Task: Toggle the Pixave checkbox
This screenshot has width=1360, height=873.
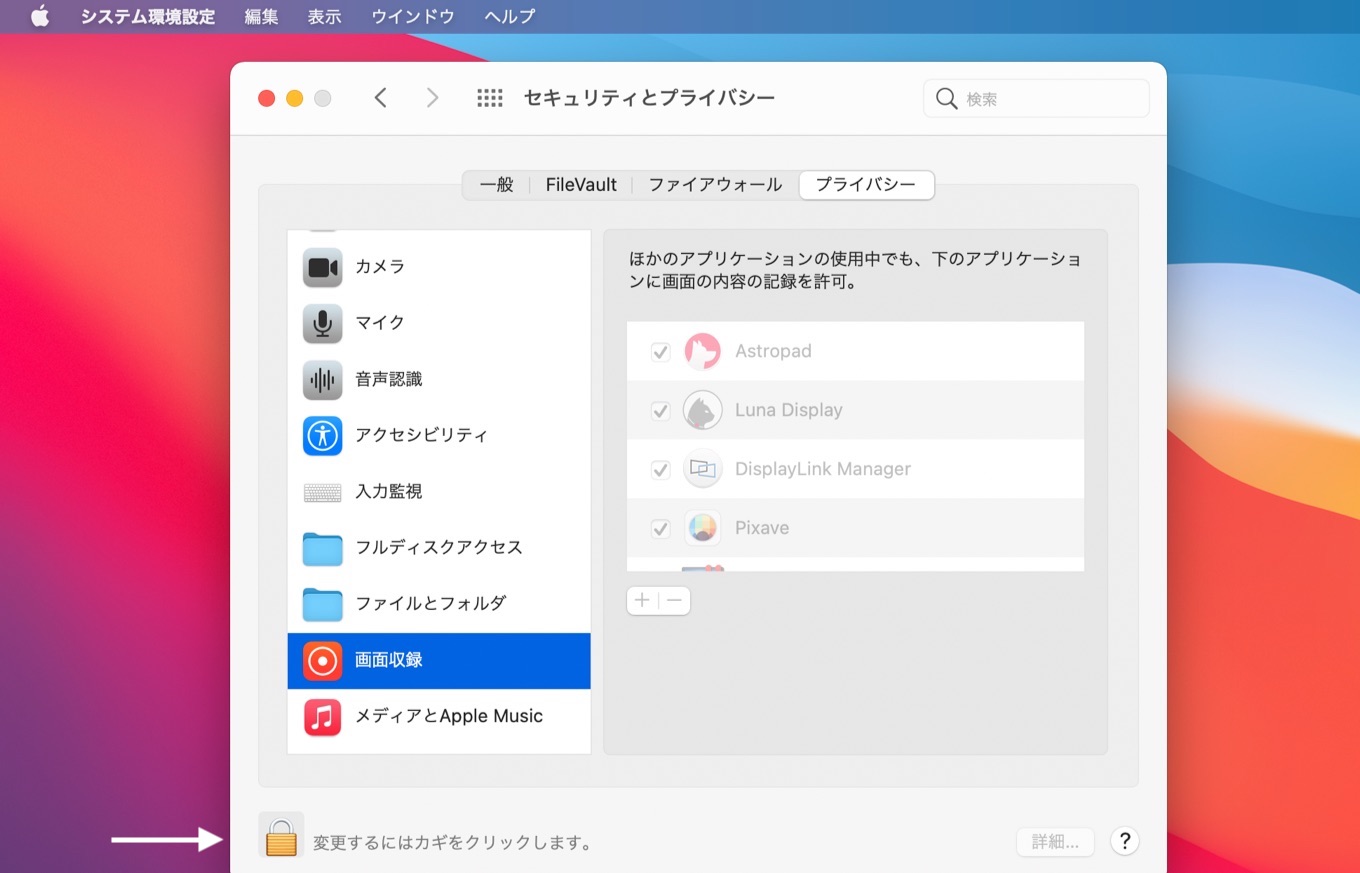Action: coord(660,529)
